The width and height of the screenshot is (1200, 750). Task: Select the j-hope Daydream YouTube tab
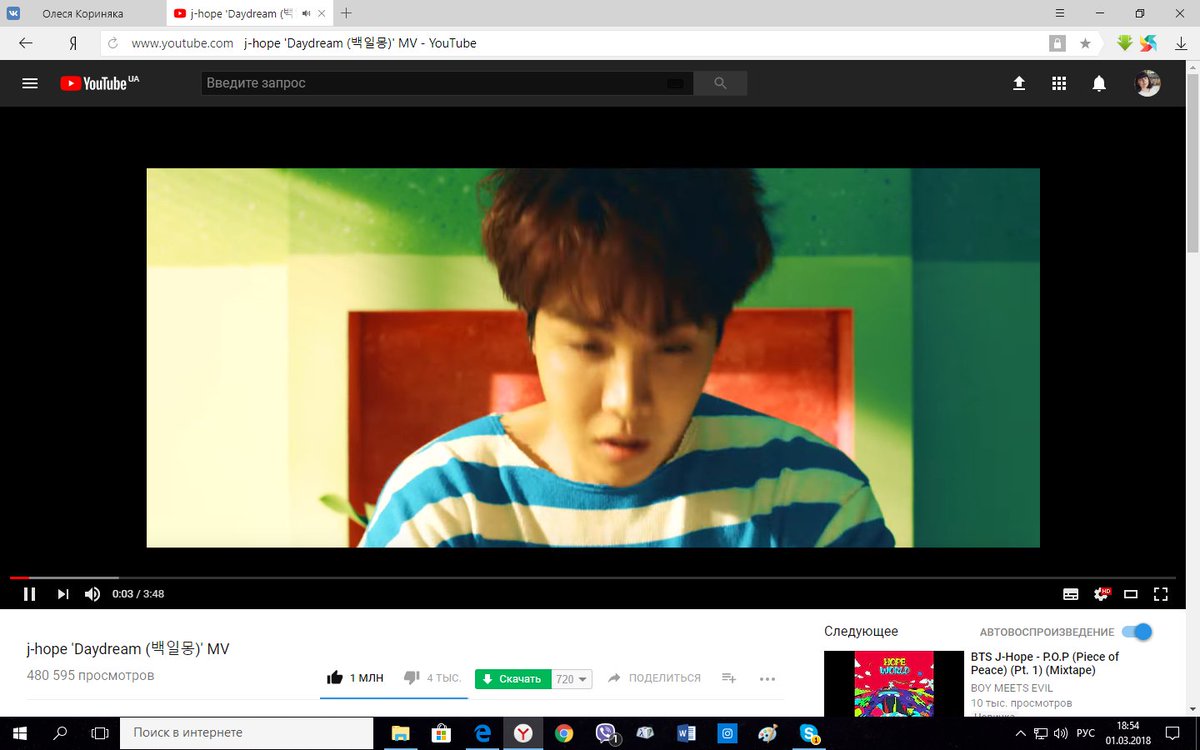248,14
